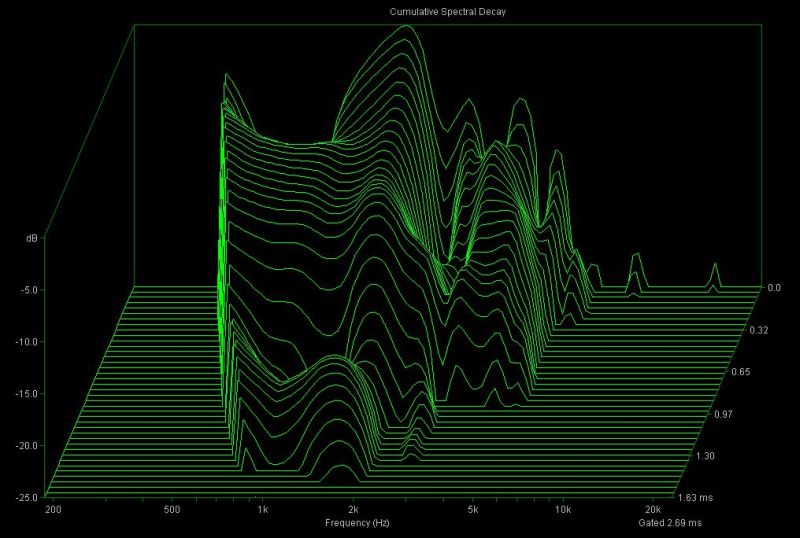Image resolution: width=800 pixels, height=538 pixels.
Task: Click the 5k frequency axis label
Action: coord(472,509)
